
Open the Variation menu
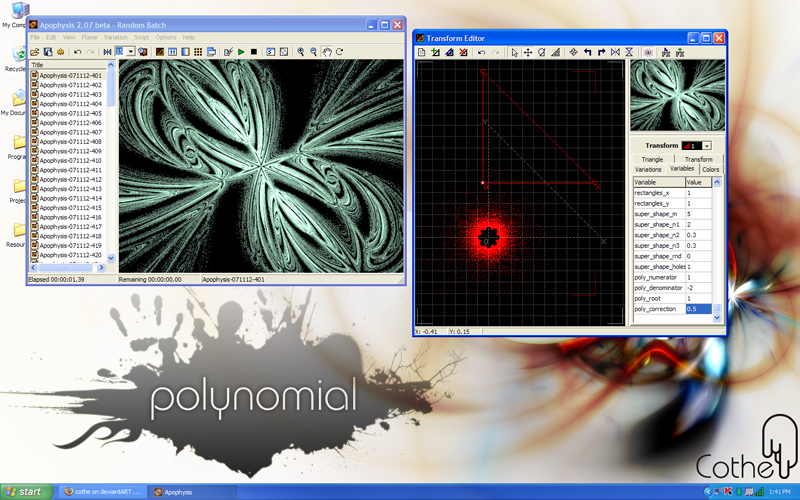pyautogui.click(x=115, y=37)
